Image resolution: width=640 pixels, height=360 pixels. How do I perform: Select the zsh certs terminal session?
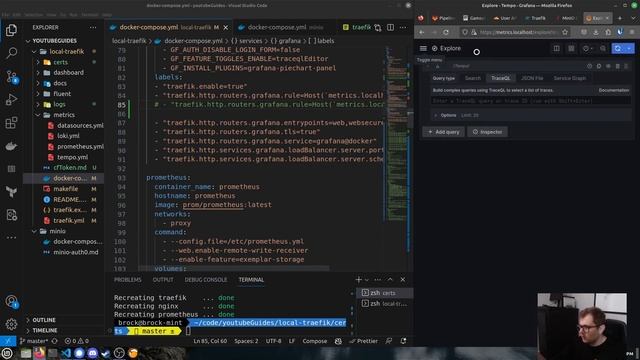pos(384,293)
